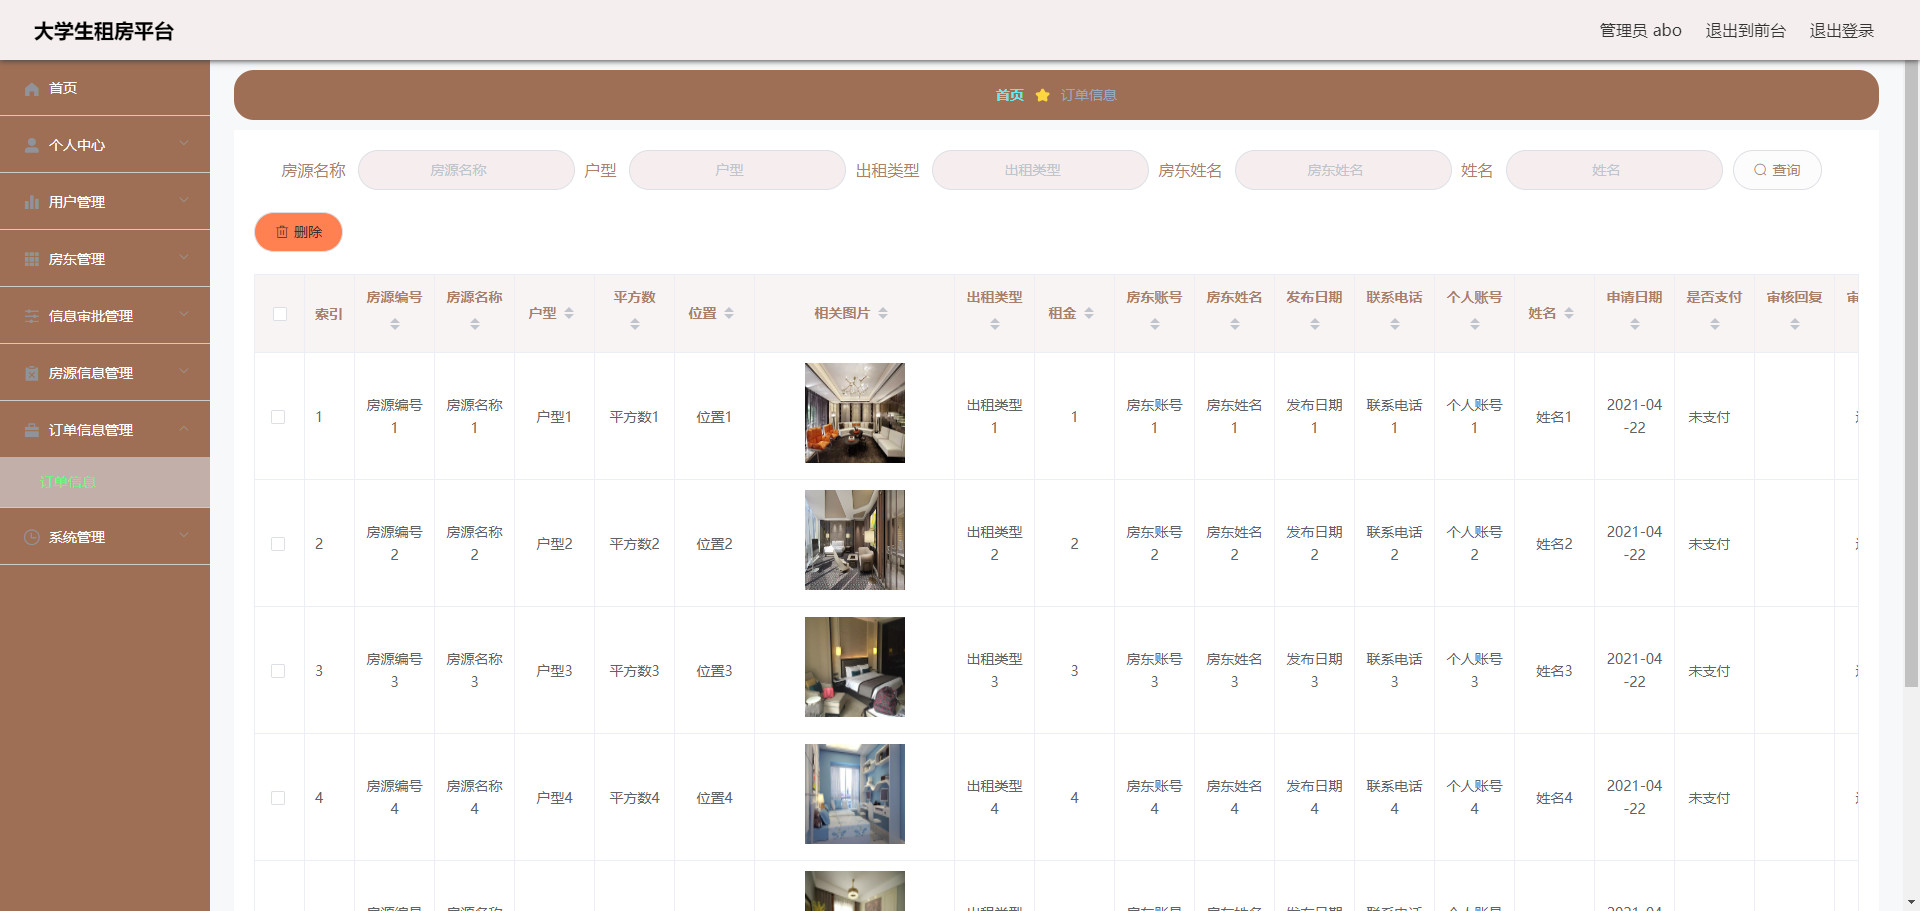
Task: Expand the 房东管理 menu chevron
Action: 184,258
